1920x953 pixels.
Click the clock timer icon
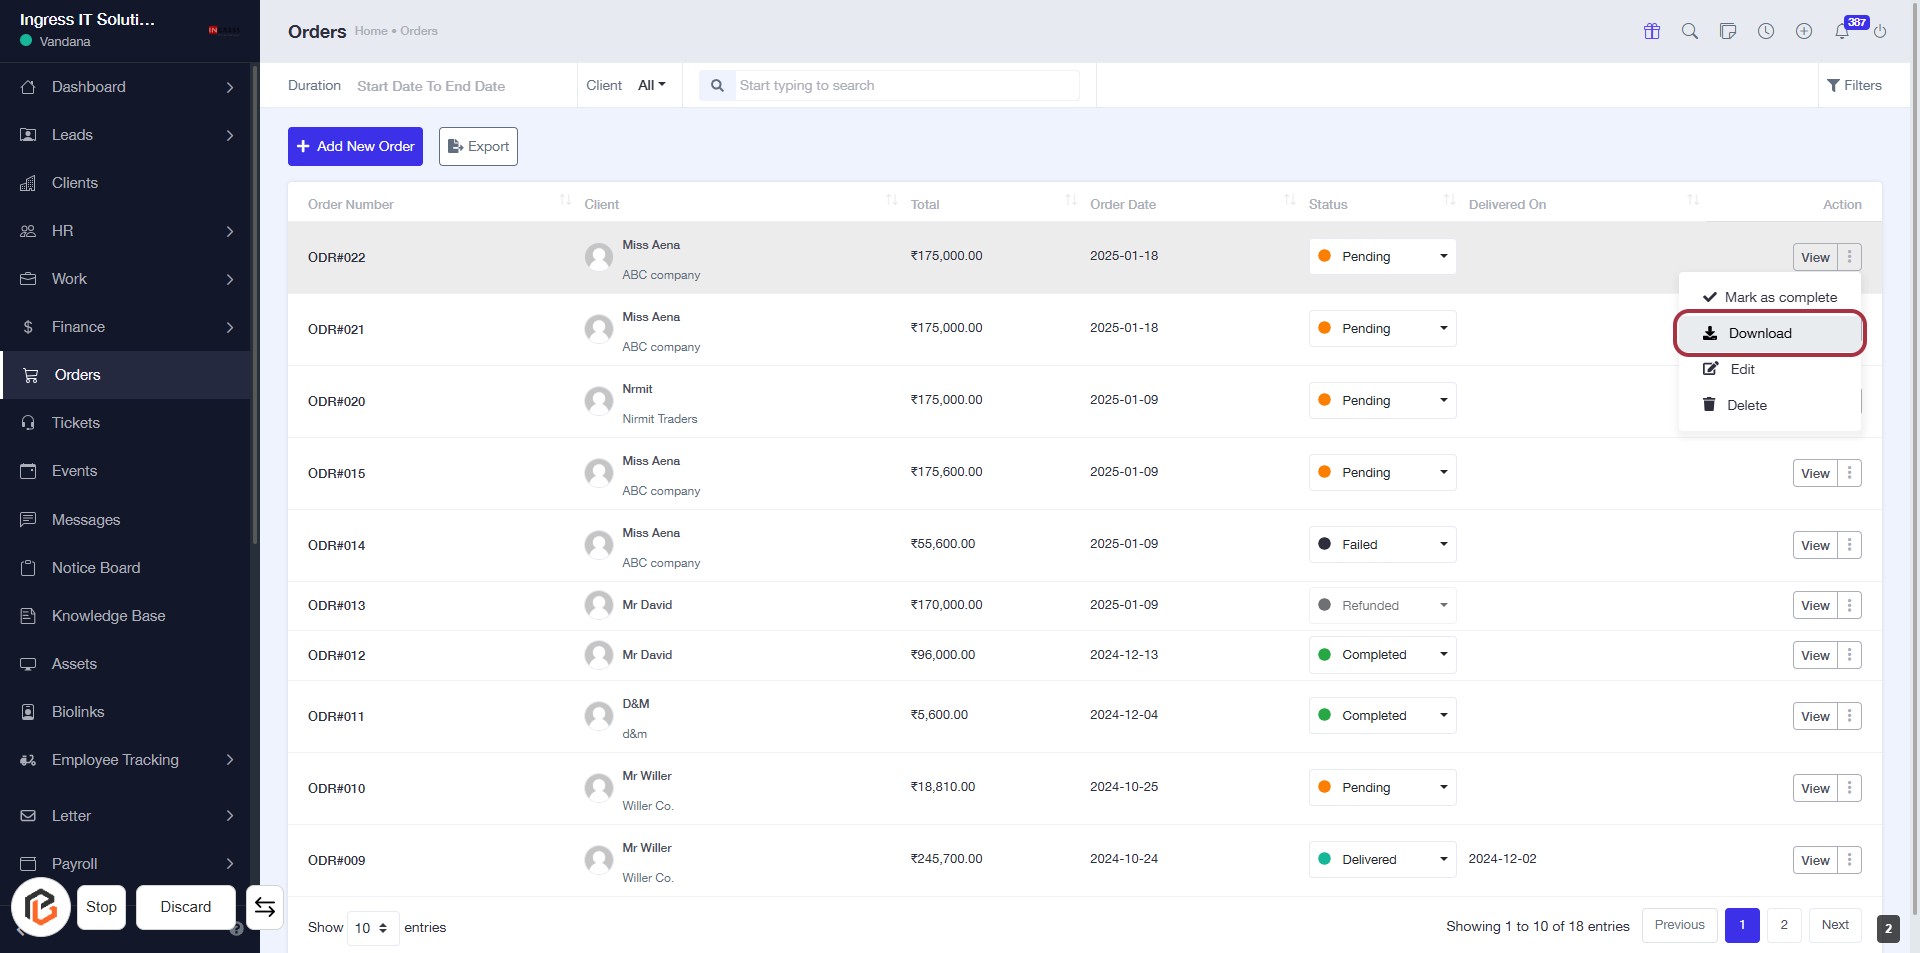click(1765, 31)
